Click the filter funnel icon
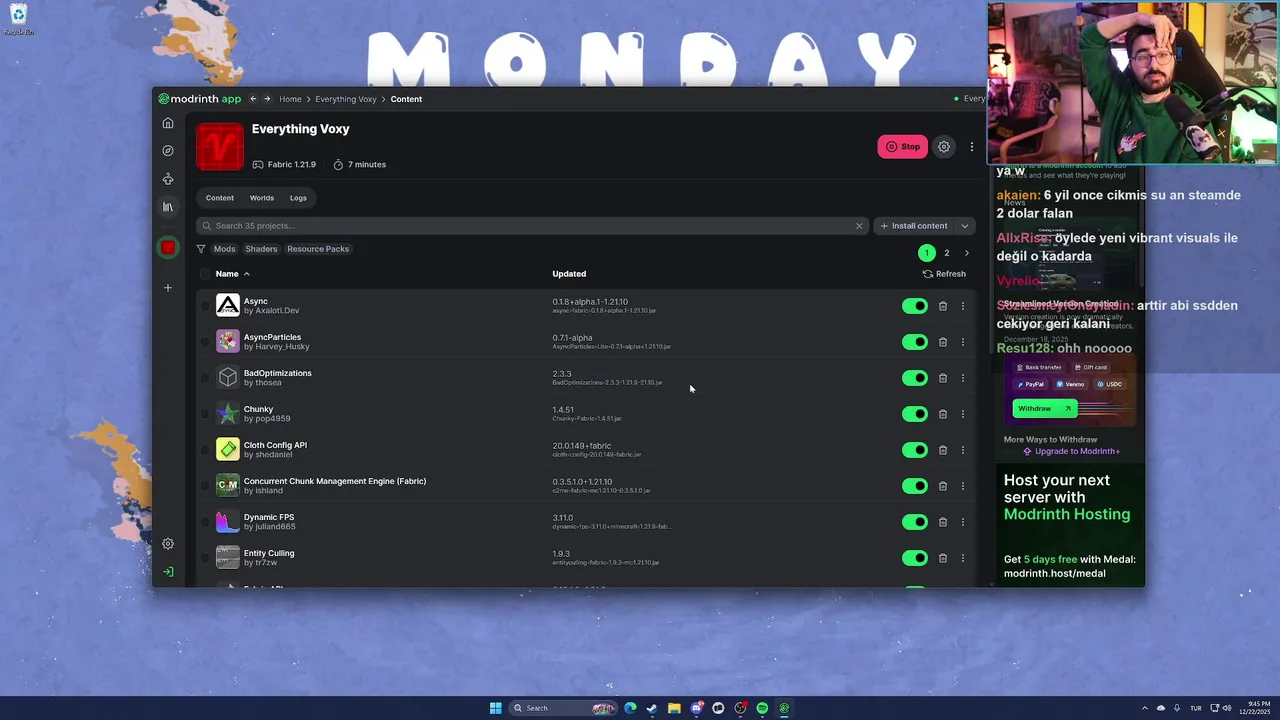Screen dimensions: 1280x720 (x=201, y=249)
